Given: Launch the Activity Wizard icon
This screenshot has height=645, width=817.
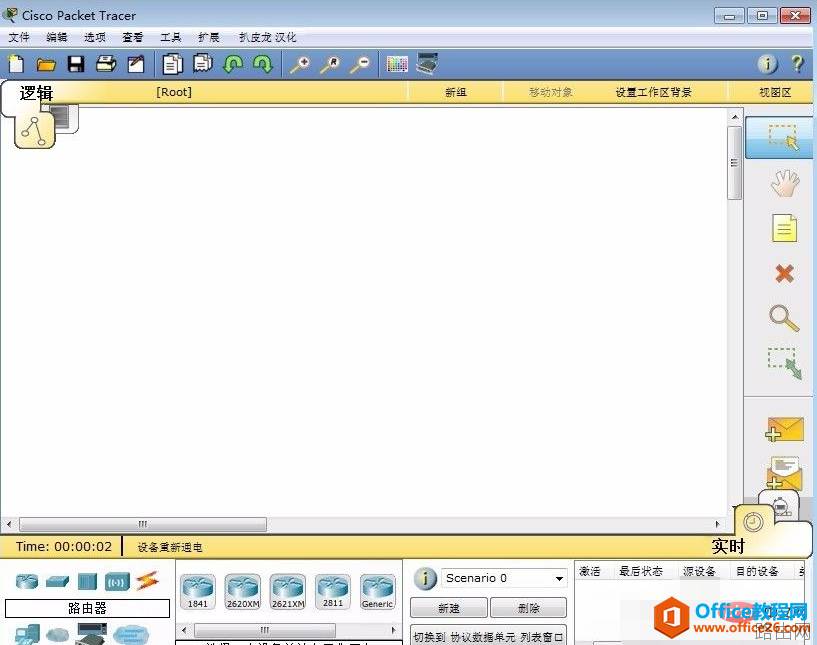Looking at the screenshot, I should [136, 64].
